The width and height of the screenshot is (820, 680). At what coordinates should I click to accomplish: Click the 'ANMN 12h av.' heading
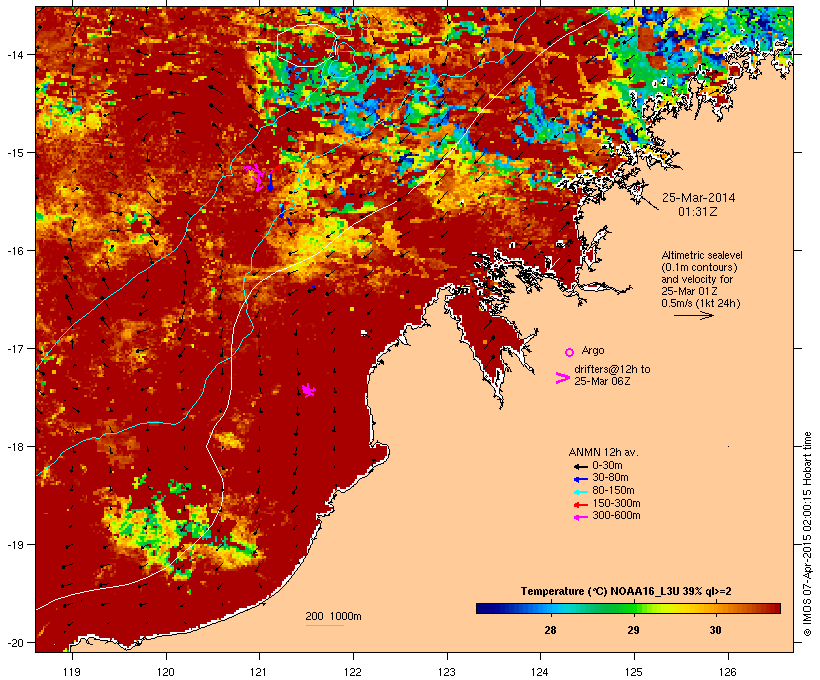(x=603, y=452)
